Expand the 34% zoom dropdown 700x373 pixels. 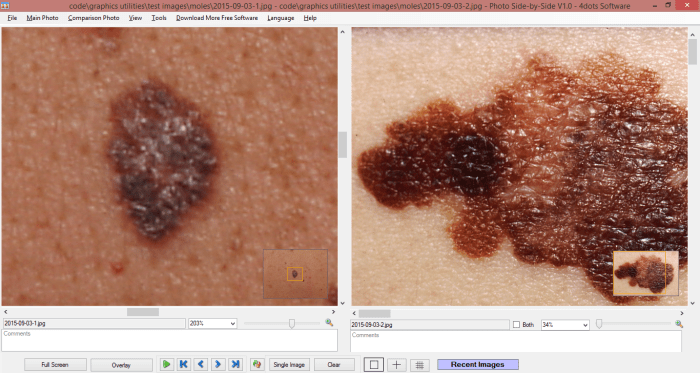click(565, 325)
